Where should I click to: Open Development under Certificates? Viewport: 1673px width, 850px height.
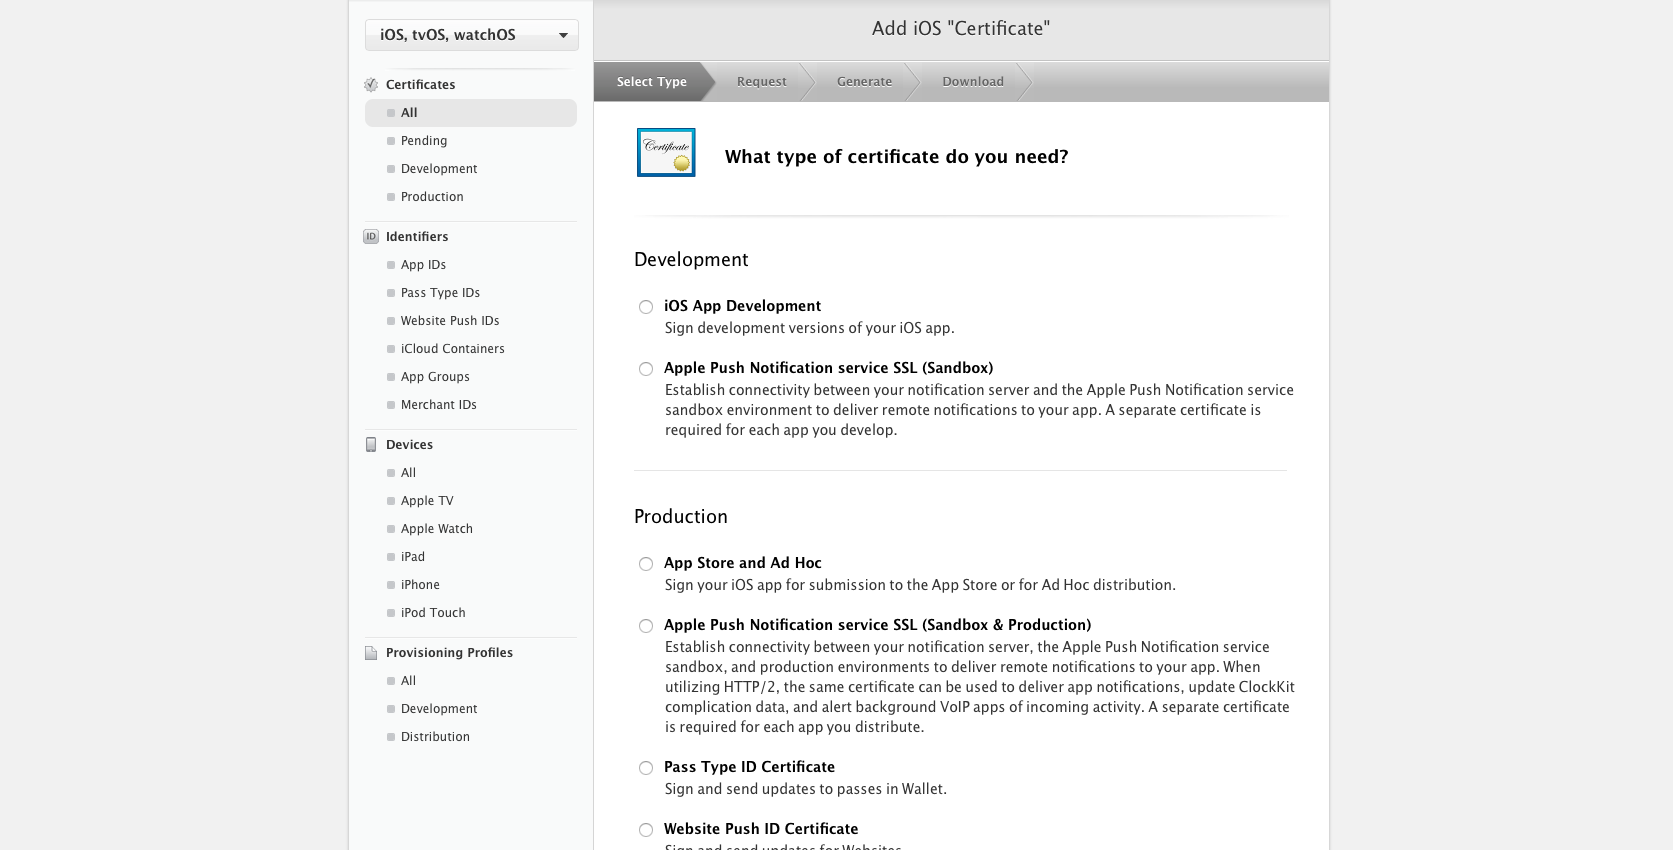tap(439, 169)
